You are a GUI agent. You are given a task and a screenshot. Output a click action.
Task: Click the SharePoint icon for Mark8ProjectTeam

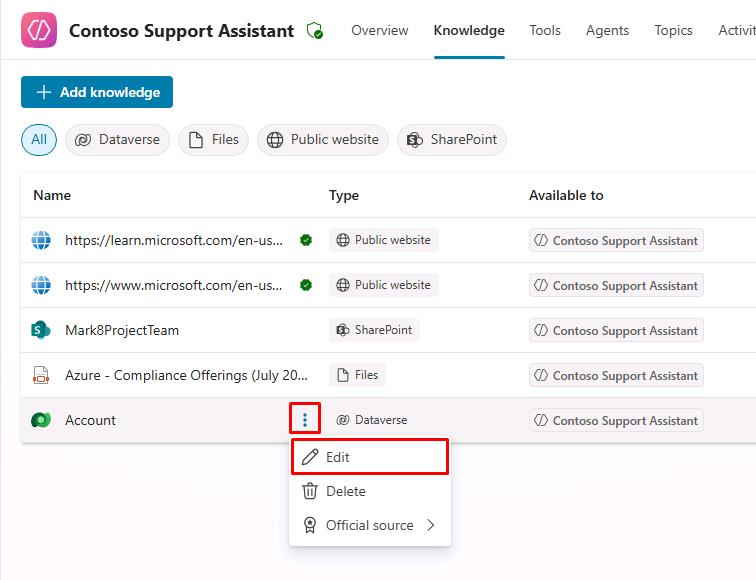(41, 330)
